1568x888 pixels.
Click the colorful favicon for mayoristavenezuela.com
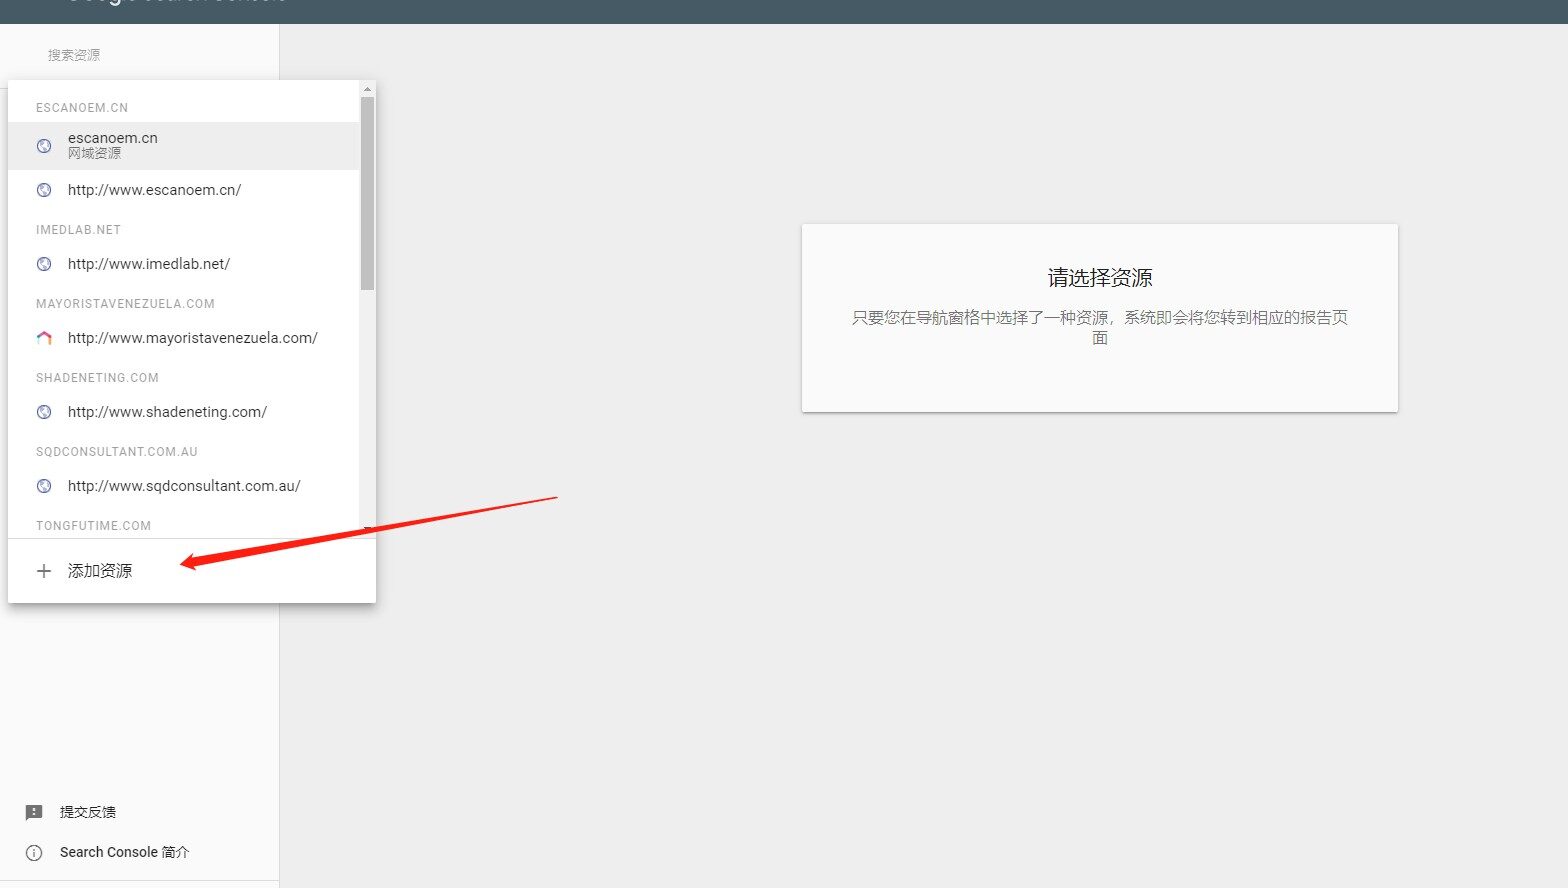tap(44, 338)
